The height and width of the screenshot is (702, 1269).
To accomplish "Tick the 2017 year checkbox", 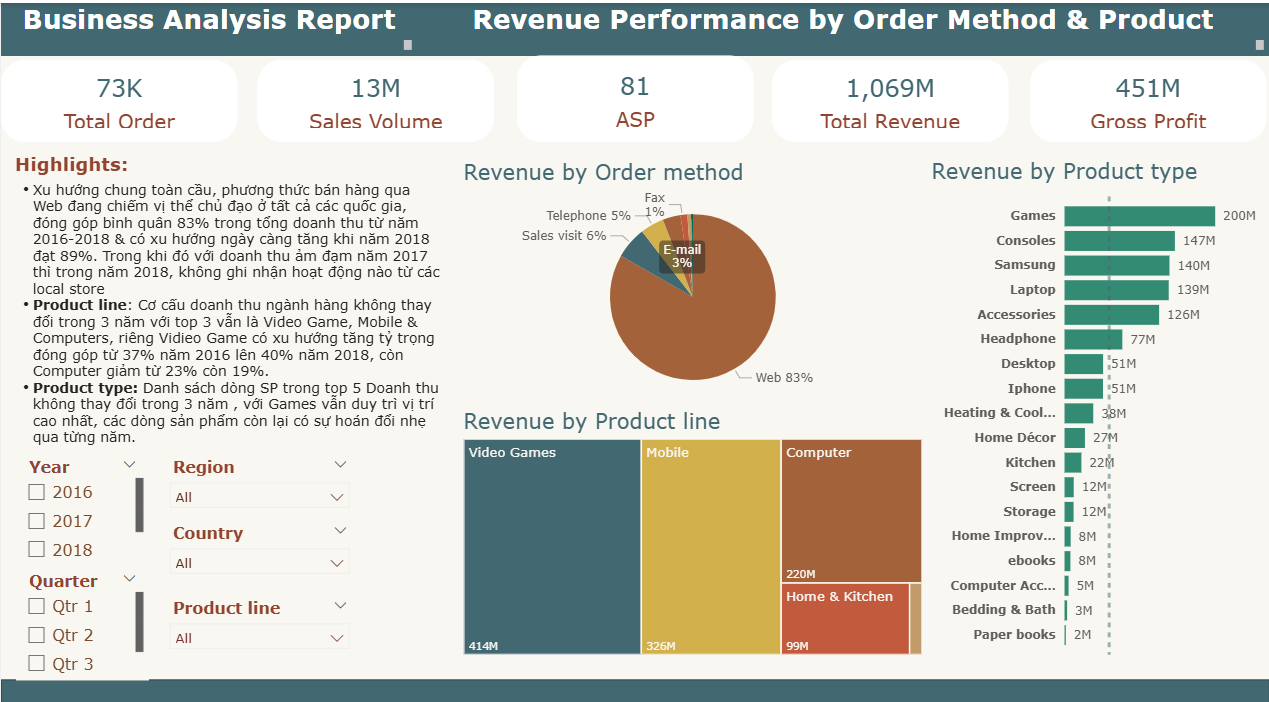I will click(37, 521).
